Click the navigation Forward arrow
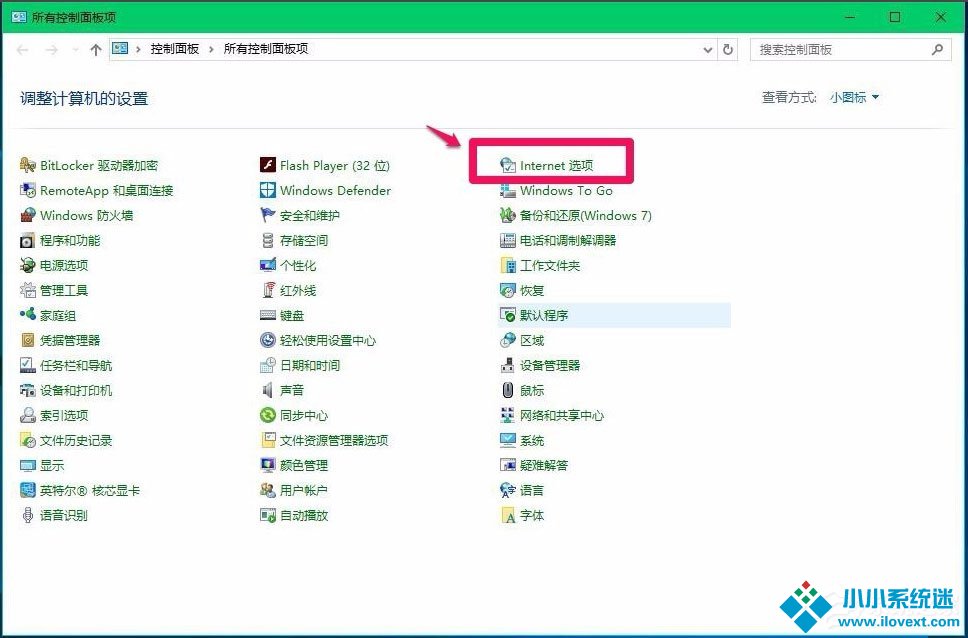968x638 pixels. tap(51, 50)
